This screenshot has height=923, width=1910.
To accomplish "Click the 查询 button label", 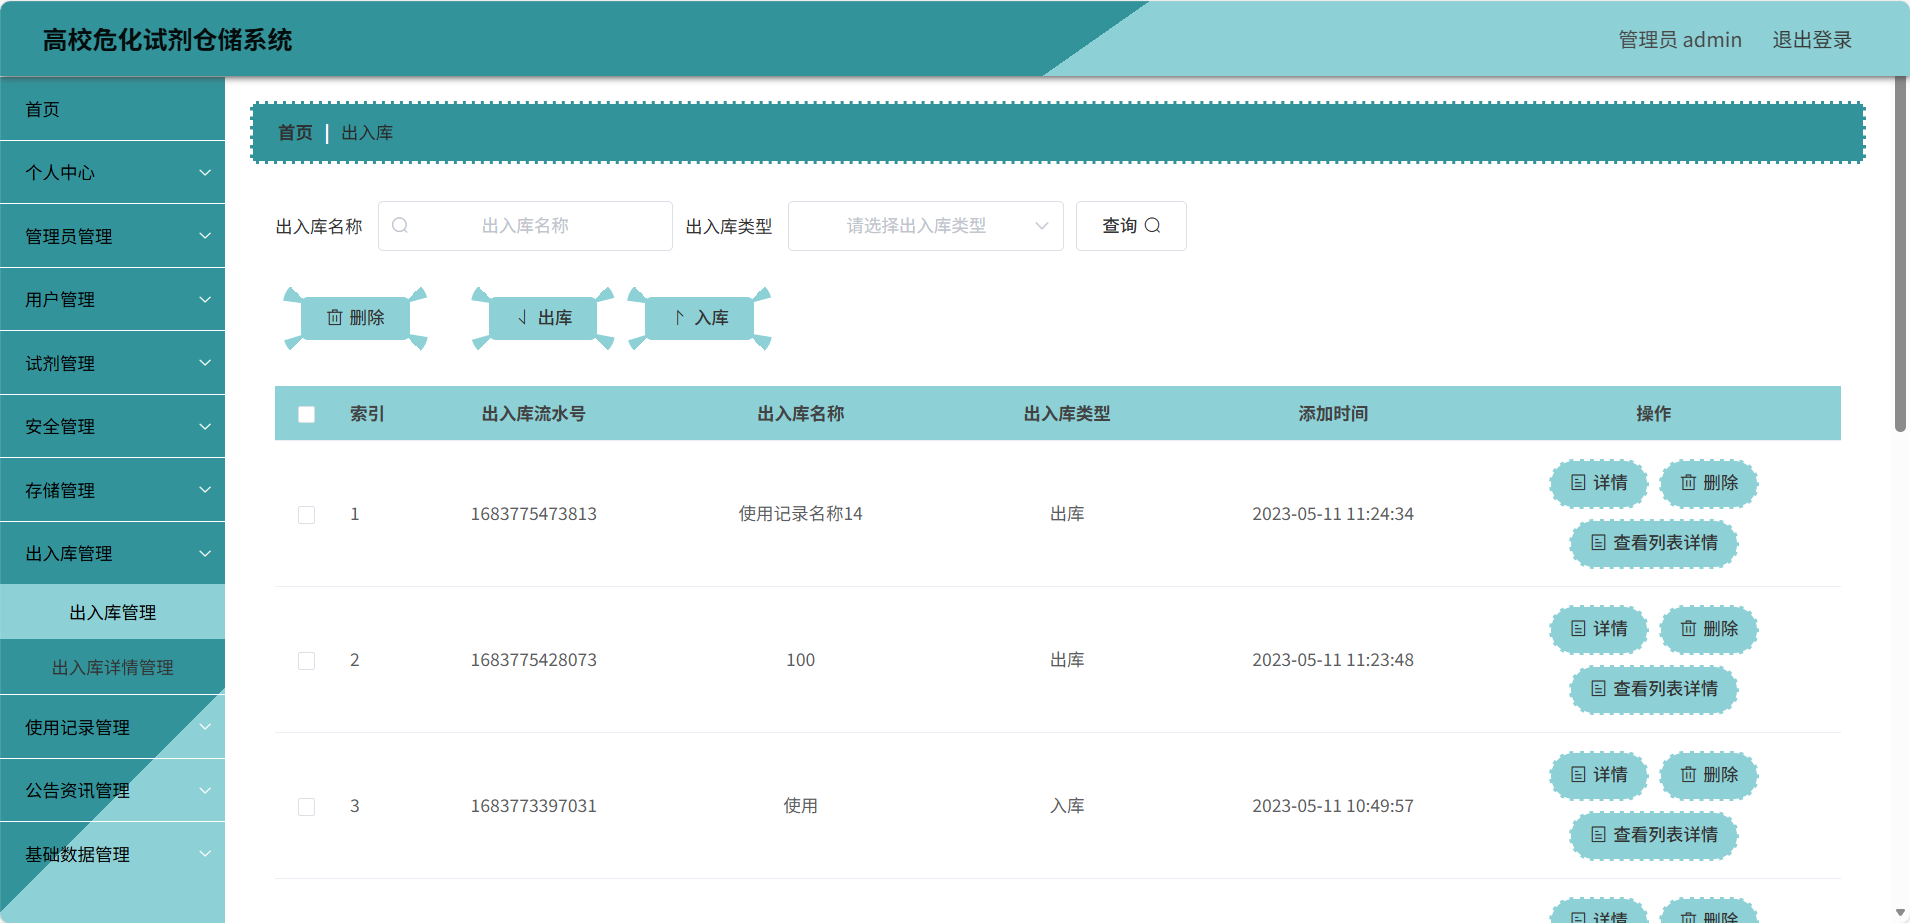I will click(1119, 226).
